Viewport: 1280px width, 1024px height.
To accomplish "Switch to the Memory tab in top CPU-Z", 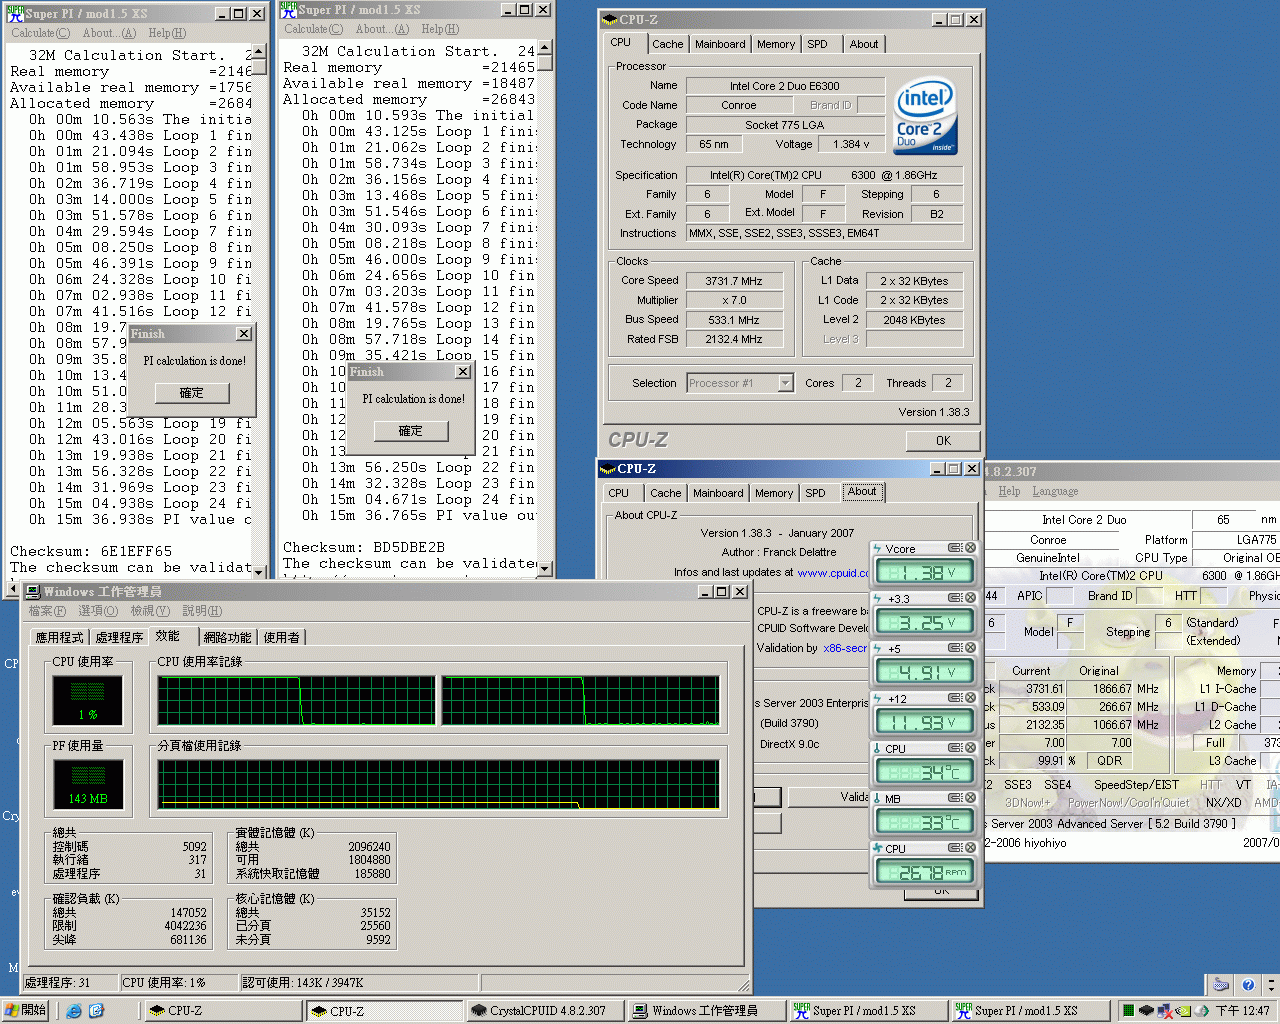I will pos(776,44).
